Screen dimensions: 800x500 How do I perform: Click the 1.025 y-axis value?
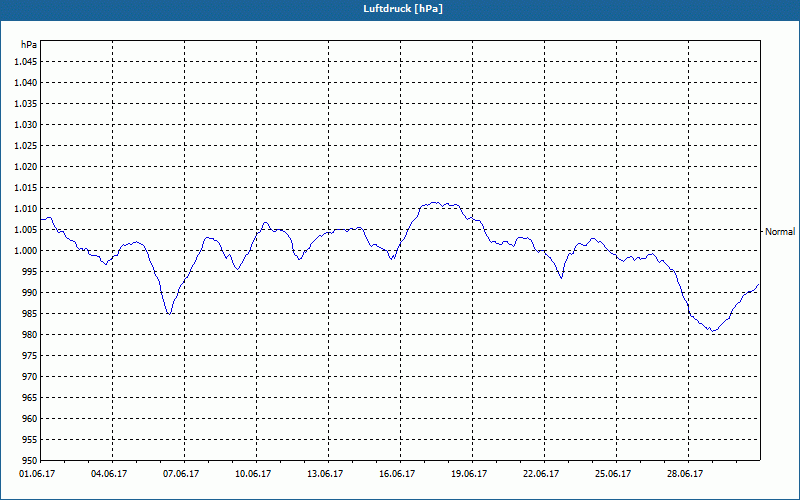[28, 145]
